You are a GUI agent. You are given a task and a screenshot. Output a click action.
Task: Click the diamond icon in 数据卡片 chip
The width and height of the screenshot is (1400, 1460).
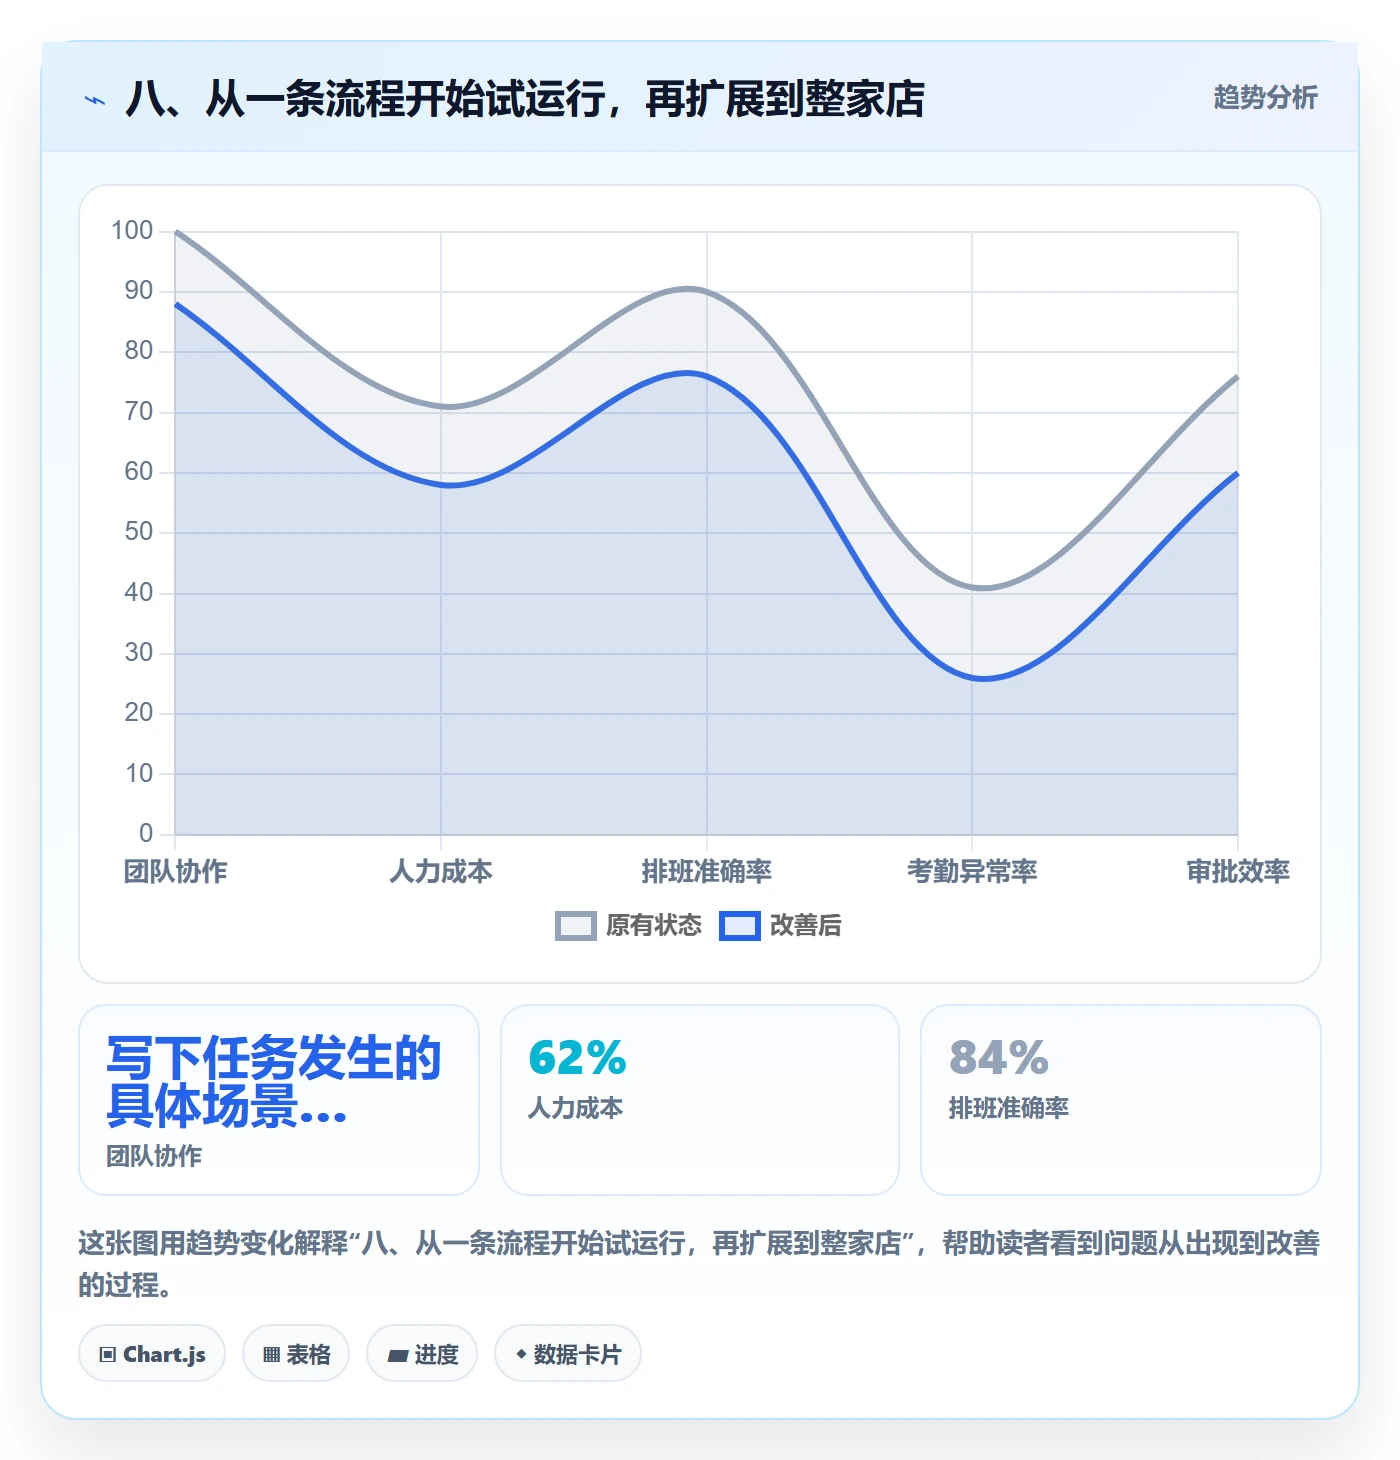(521, 1354)
